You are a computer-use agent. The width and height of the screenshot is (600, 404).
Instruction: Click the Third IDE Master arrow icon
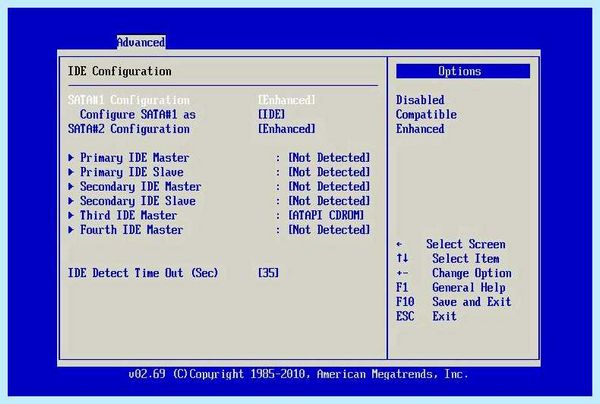click(x=71, y=215)
